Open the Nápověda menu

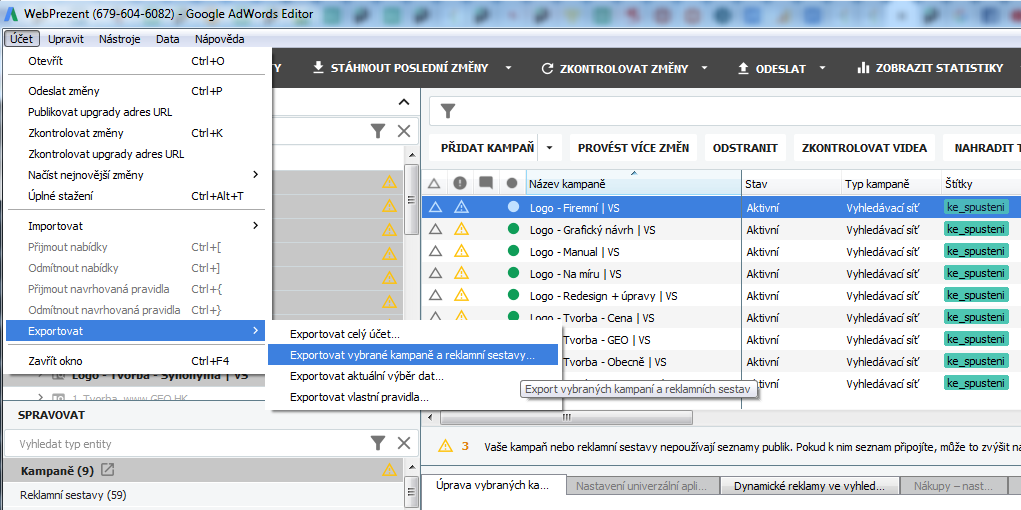point(219,39)
